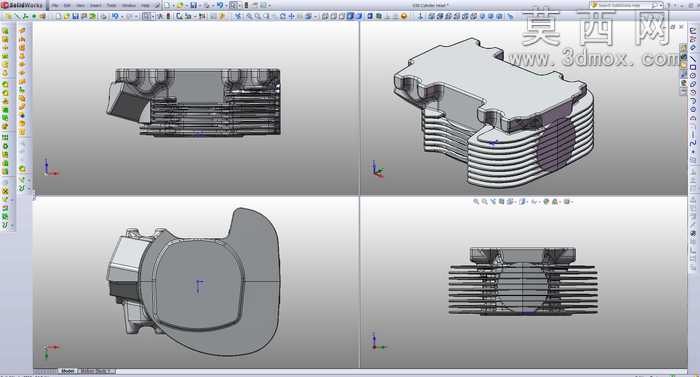
Task: Open the Tools menu
Action: coord(111,5)
